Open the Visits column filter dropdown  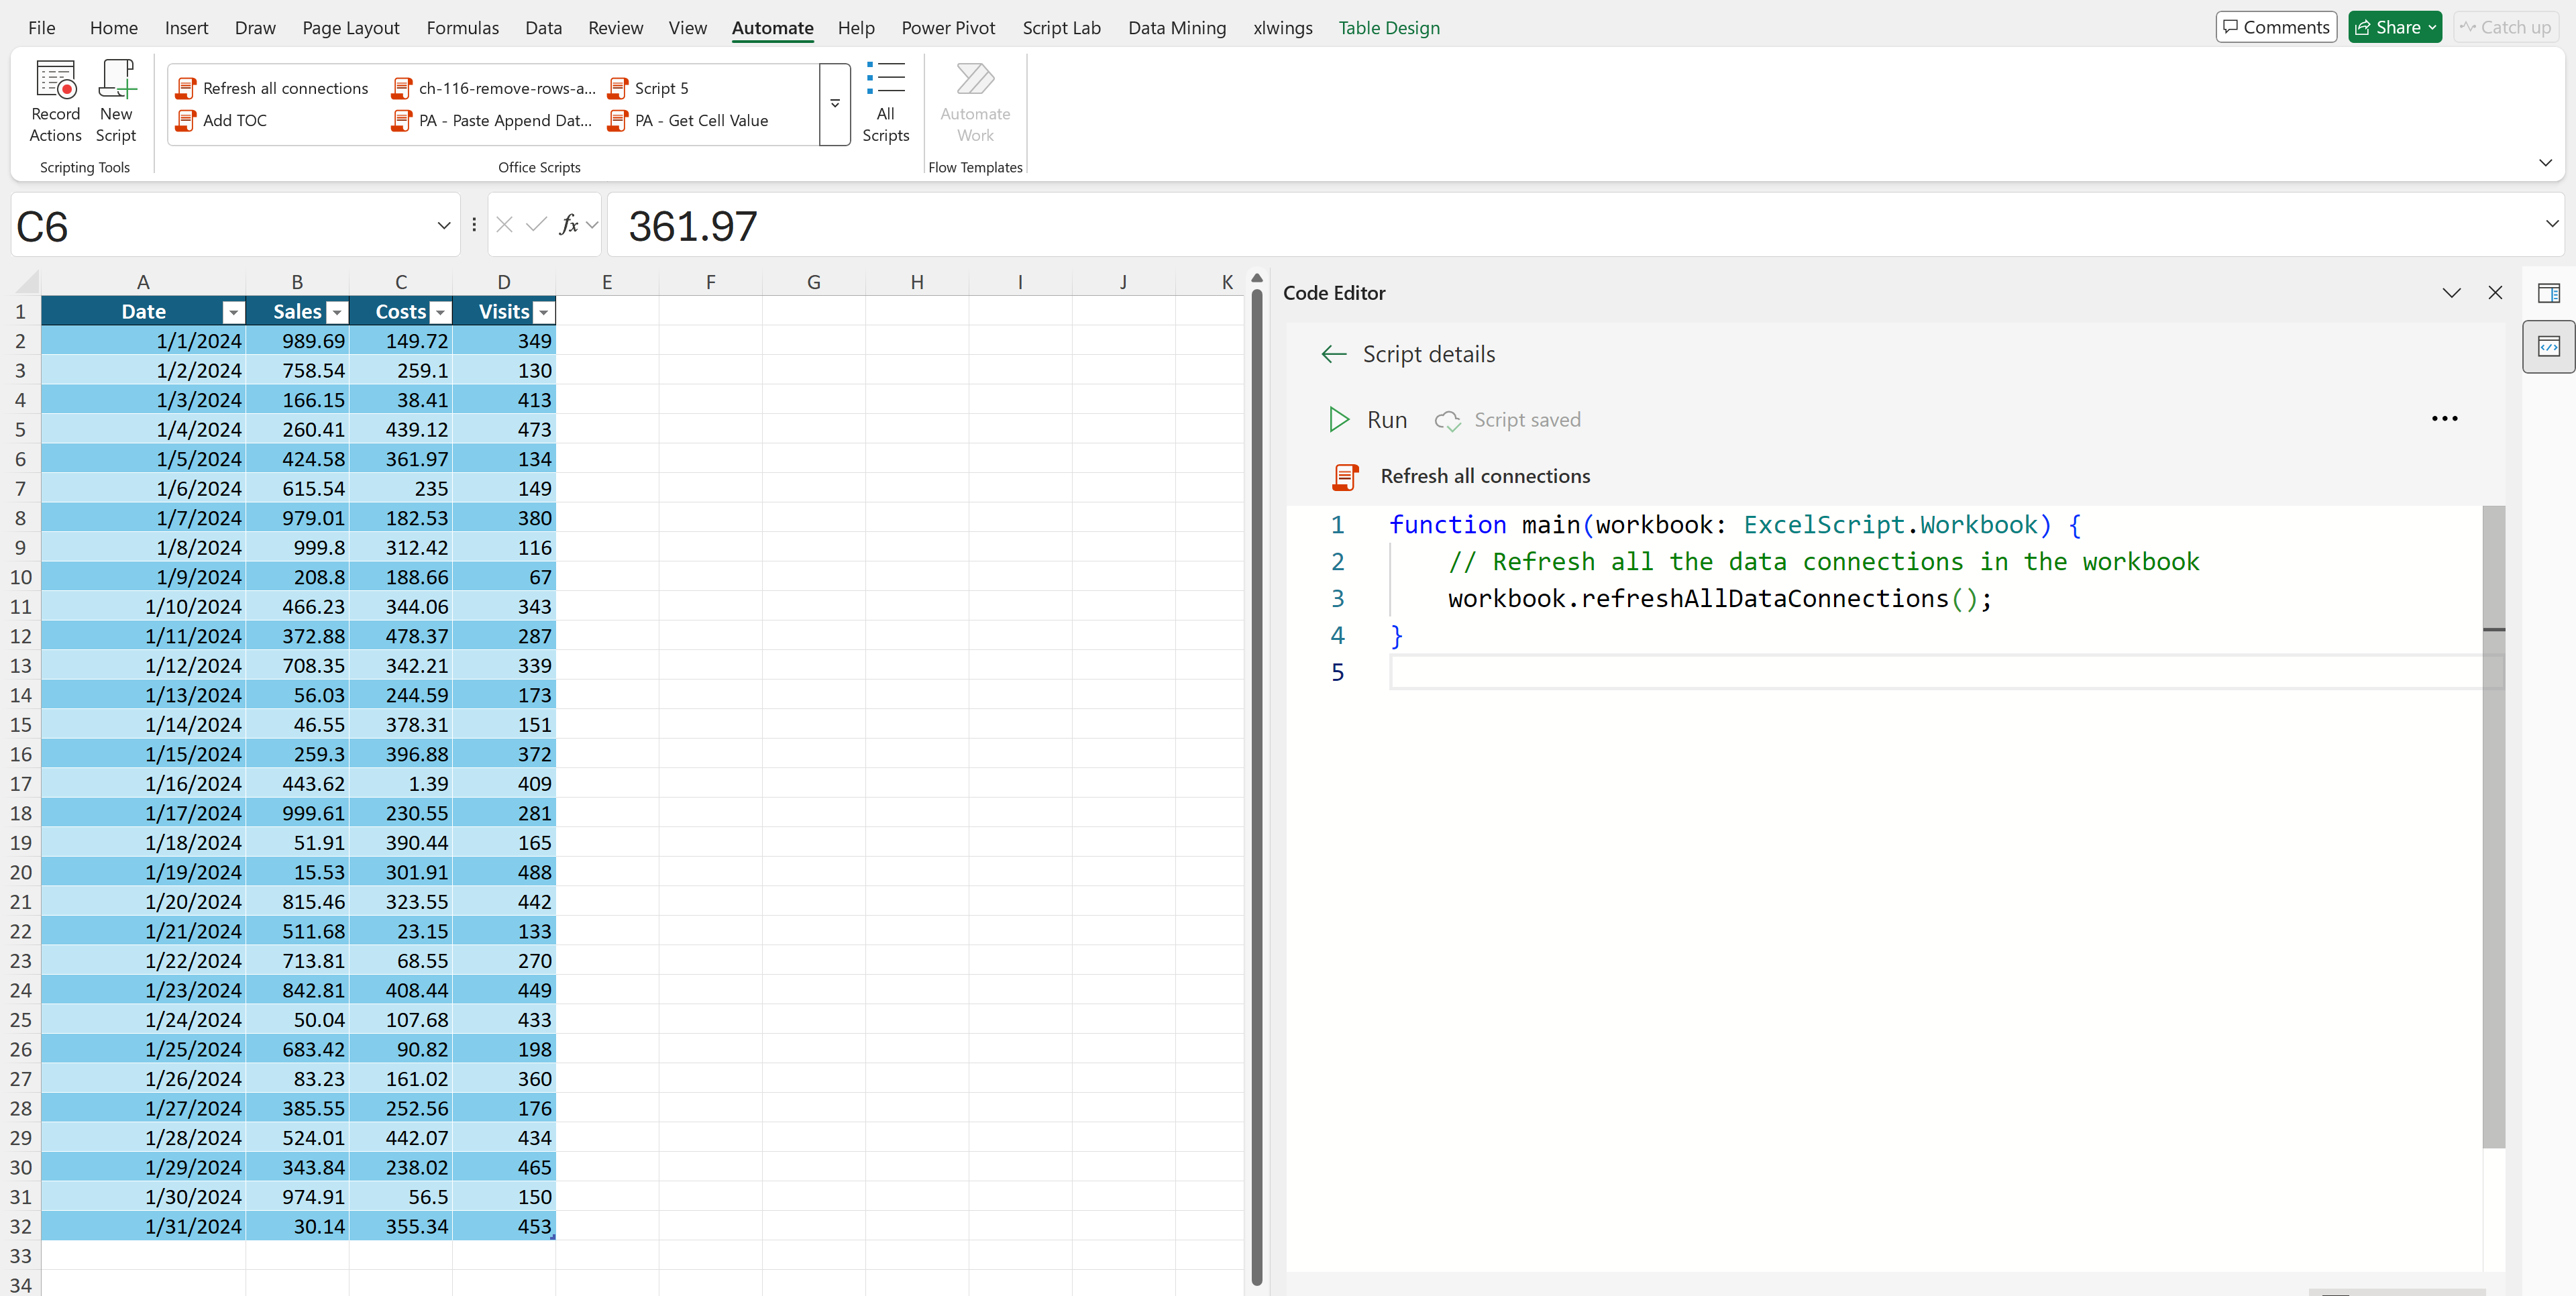(543, 313)
